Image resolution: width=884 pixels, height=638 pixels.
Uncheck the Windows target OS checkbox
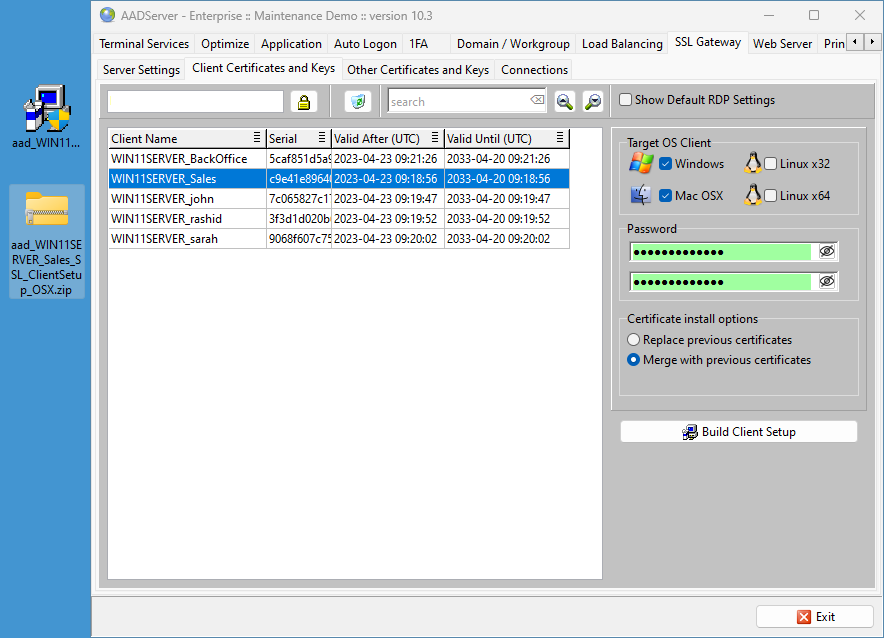(666, 164)
